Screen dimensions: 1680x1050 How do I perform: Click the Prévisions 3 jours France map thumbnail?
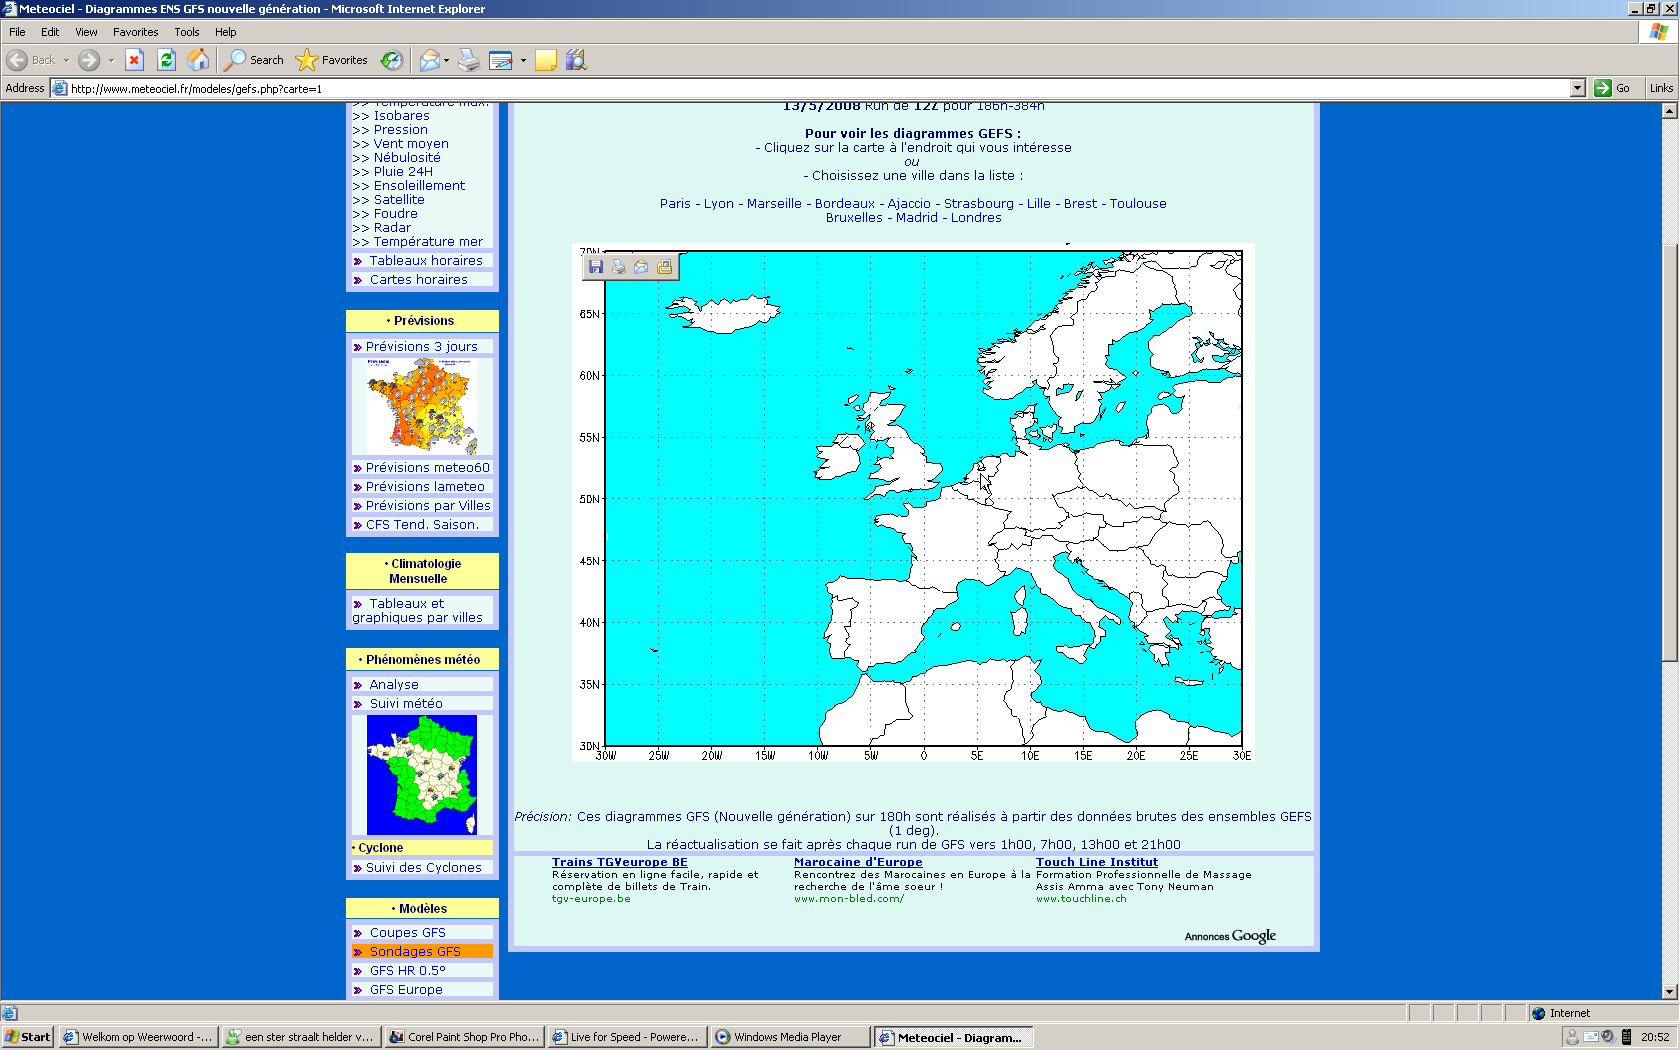(x=422, y=406)
